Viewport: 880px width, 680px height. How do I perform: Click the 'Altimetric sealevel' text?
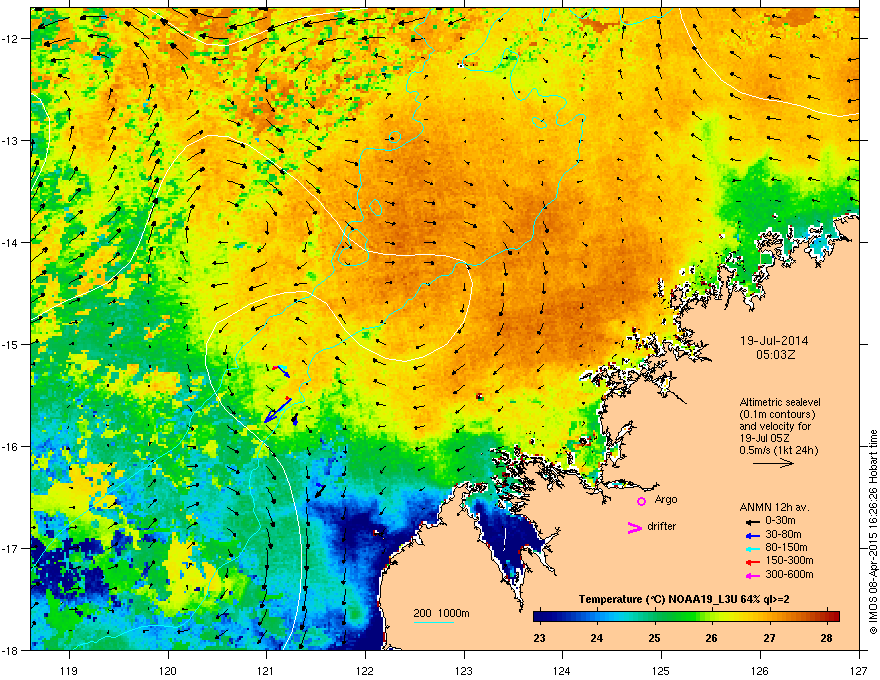pos(780,402)
